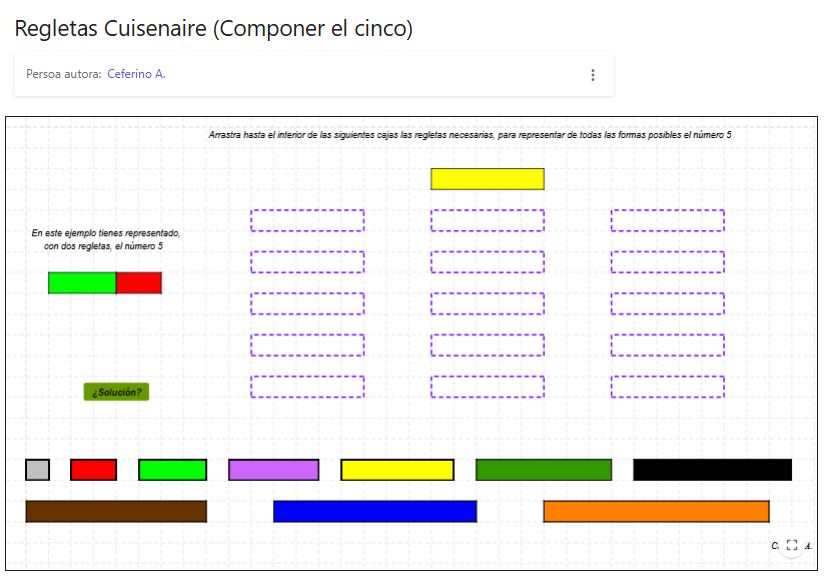Click the GeoGebra logo in the corner

coord(777,546)
